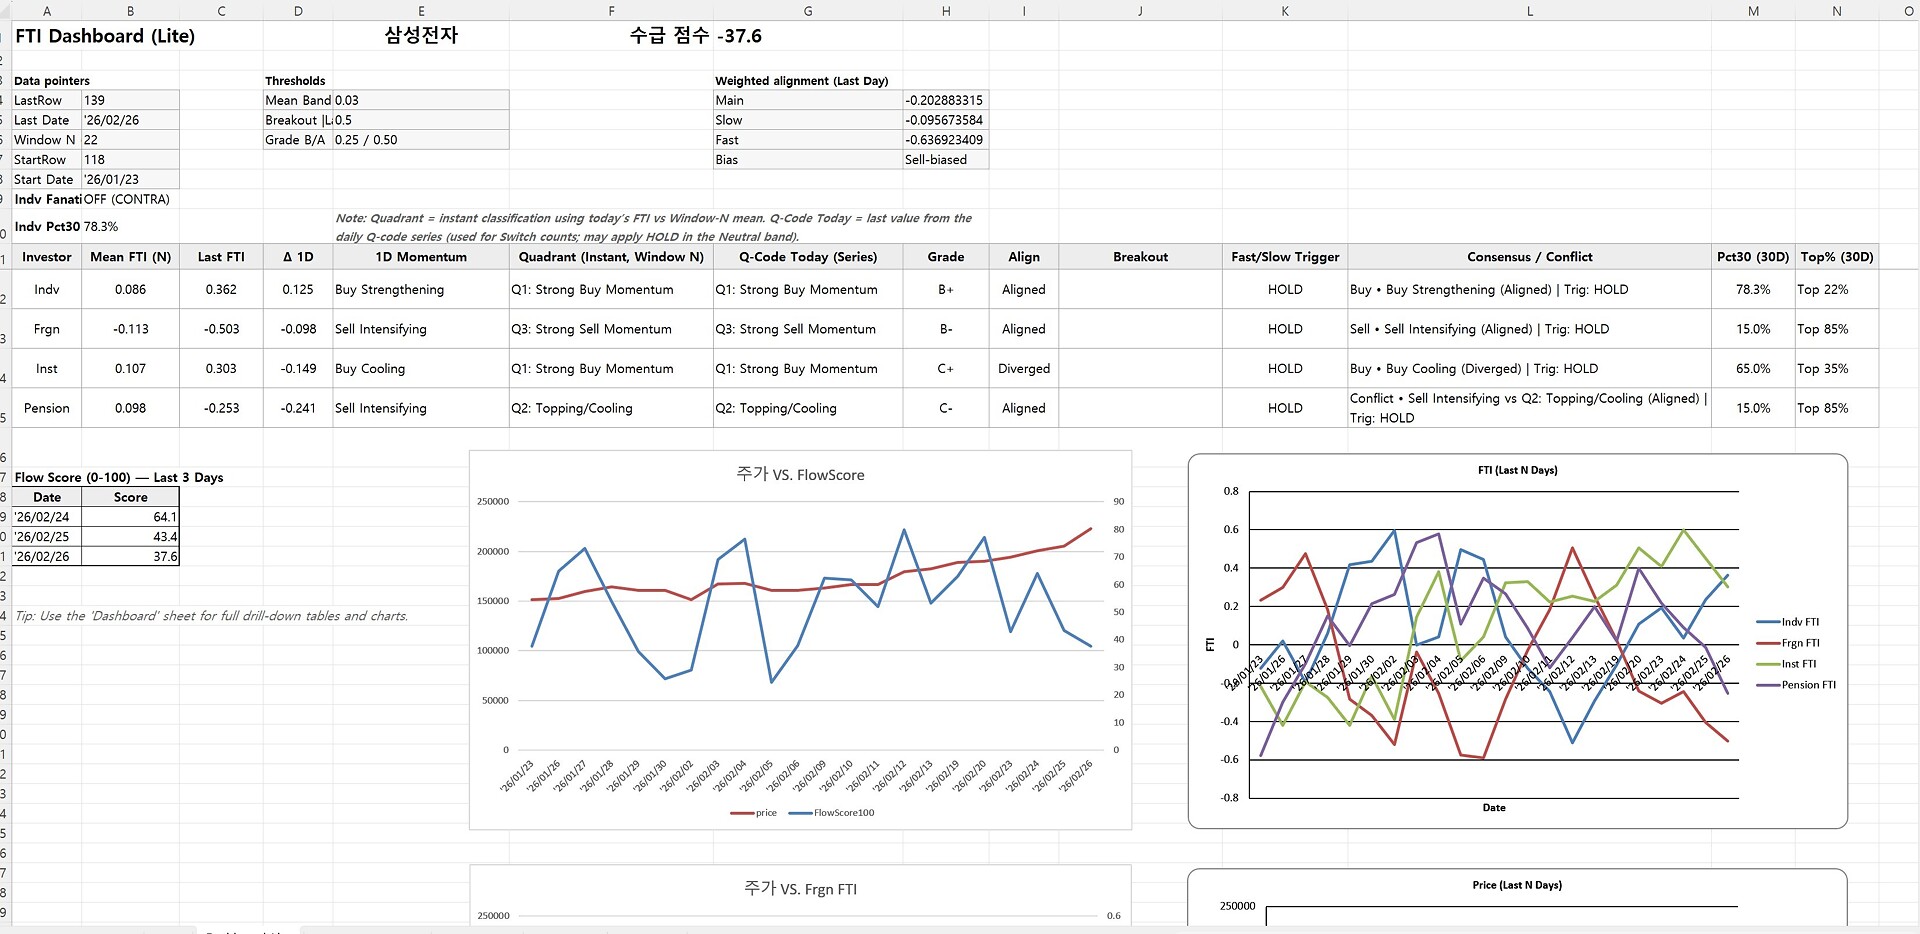Select the Mean Band value 0.03
This screenshot has width=1920, height=934.
(x=421, y=100)
